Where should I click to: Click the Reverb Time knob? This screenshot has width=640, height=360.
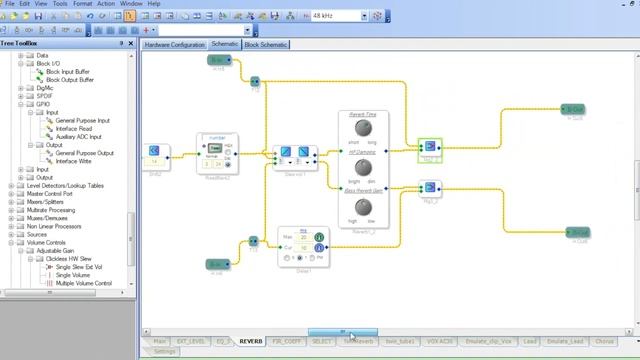363,129
